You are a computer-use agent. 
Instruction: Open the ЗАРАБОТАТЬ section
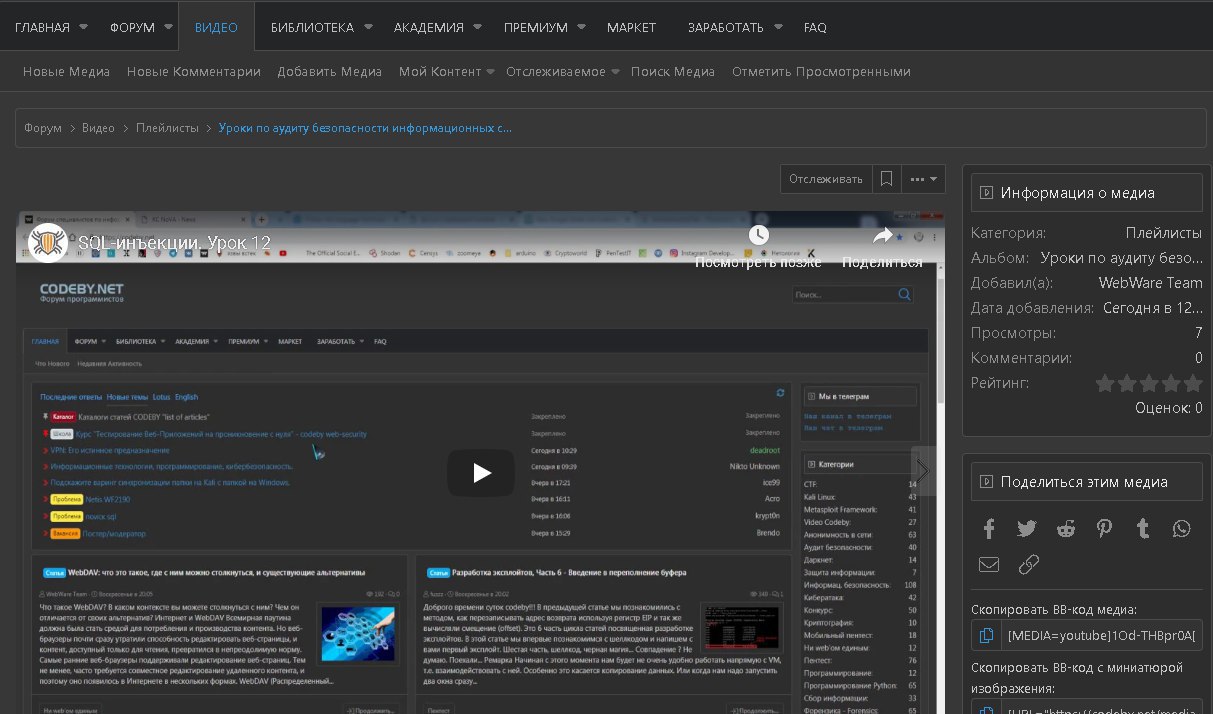(725, 27)
